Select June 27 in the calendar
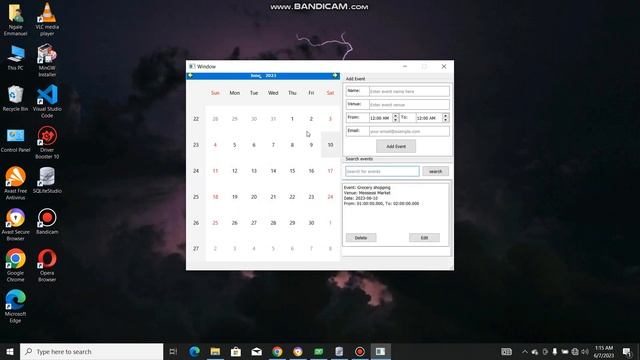 coord(254,223)
